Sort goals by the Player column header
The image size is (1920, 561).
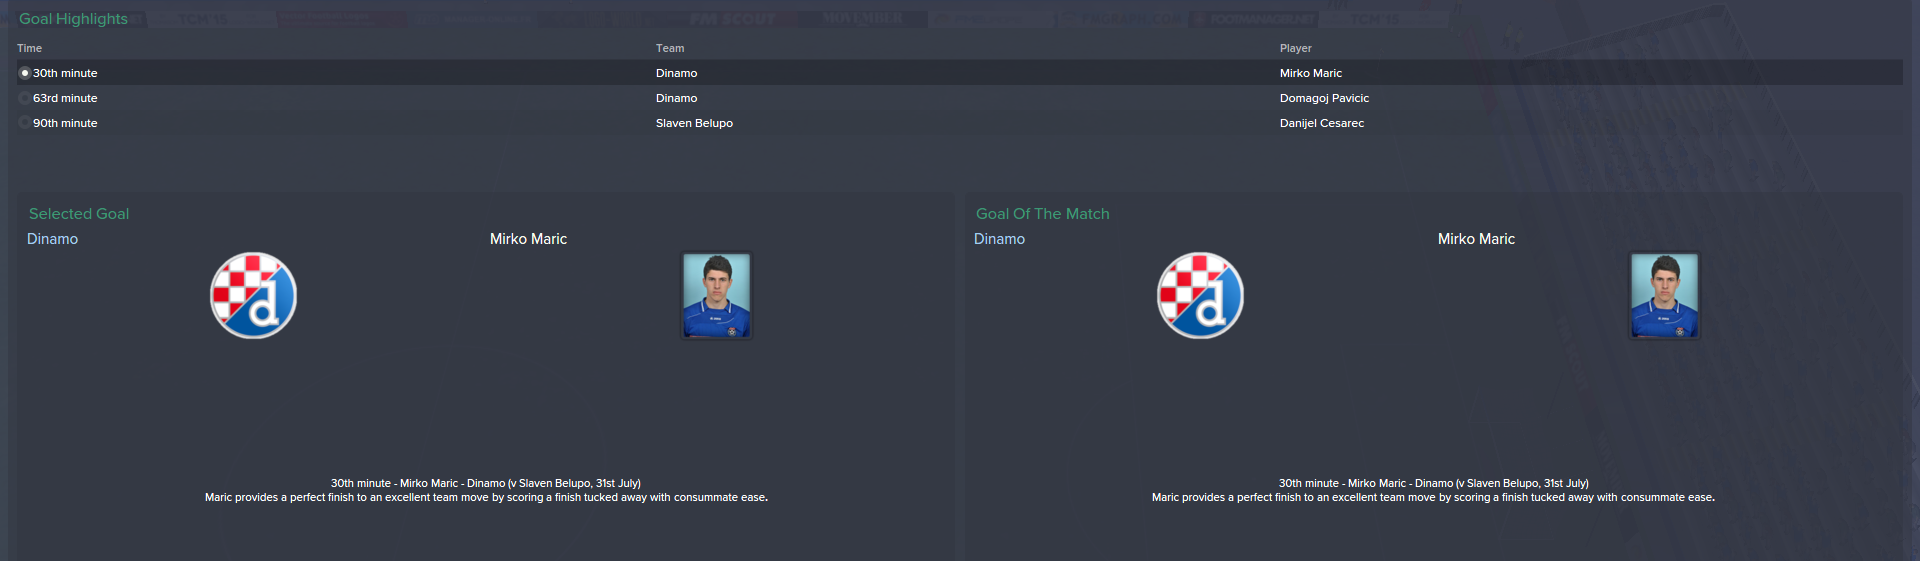[1295, 48]
